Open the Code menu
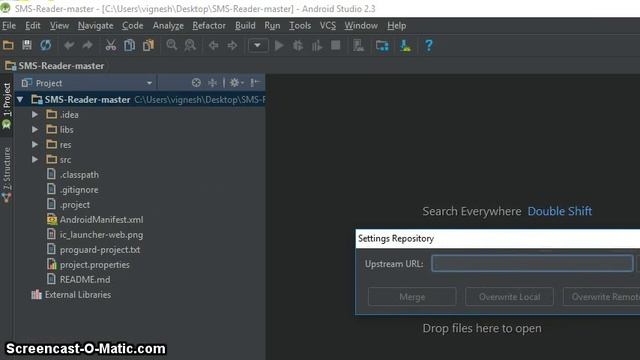 [133, 26]
